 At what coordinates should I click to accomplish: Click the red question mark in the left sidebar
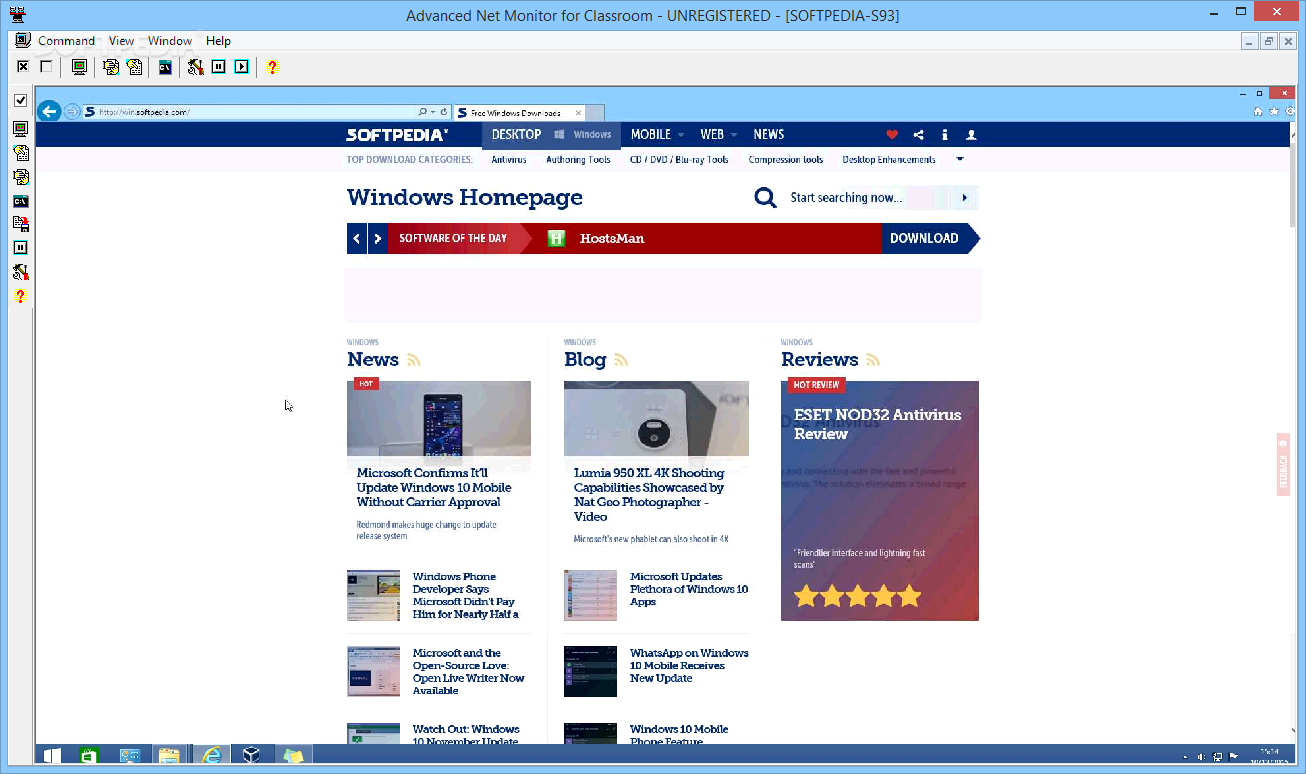coord(20,297)
